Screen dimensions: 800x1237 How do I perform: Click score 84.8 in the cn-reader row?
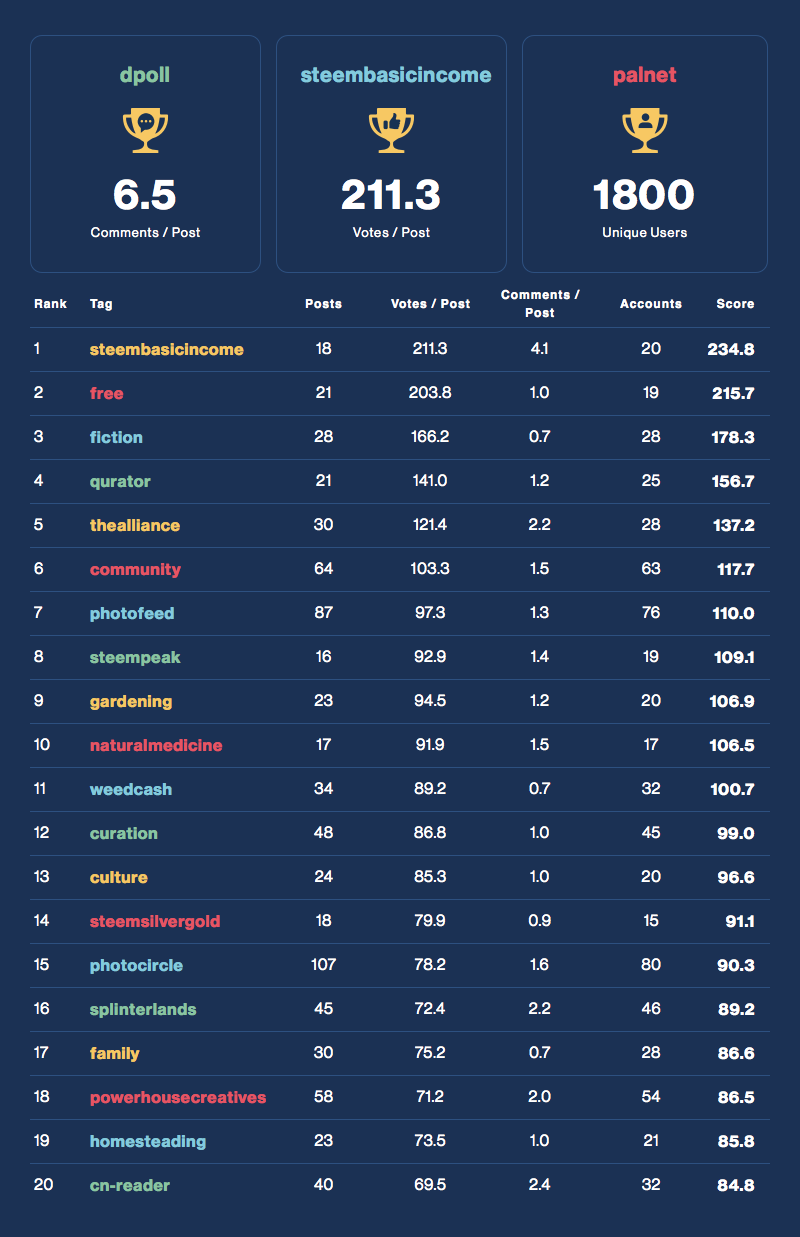pos(735,1185)
